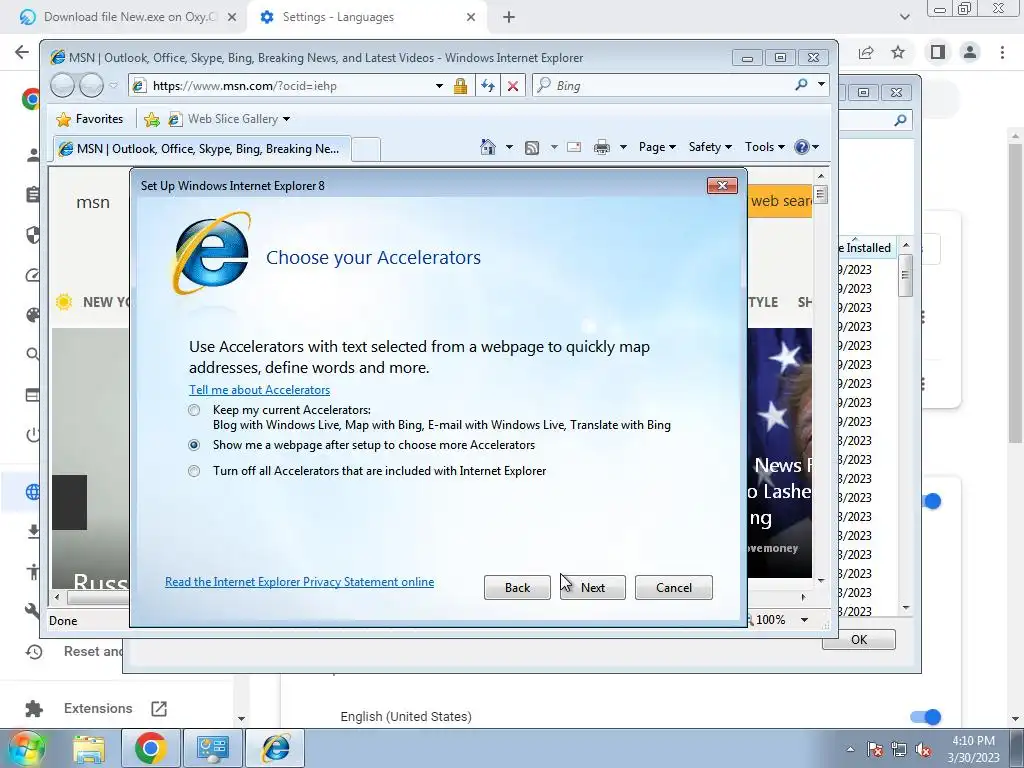Image resolution: width=1024 pixels, height=768 pixels.
Task: Expand Web Slice Gallery dropdown
Action: coord(287,119)
